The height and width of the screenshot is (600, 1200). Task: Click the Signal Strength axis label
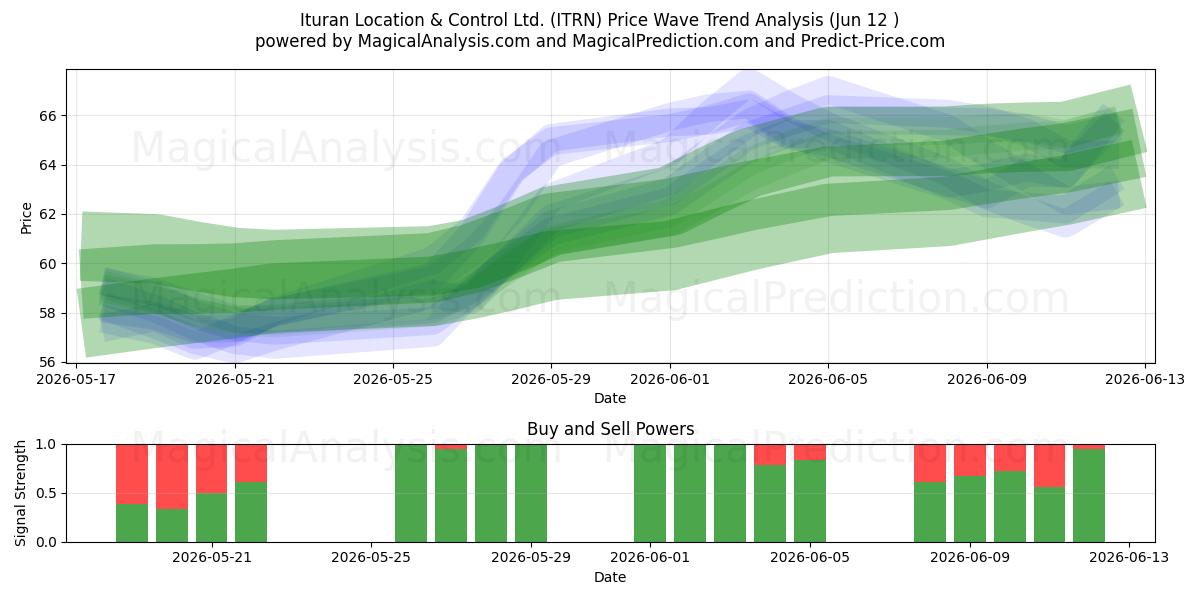[x=21, y=493]
